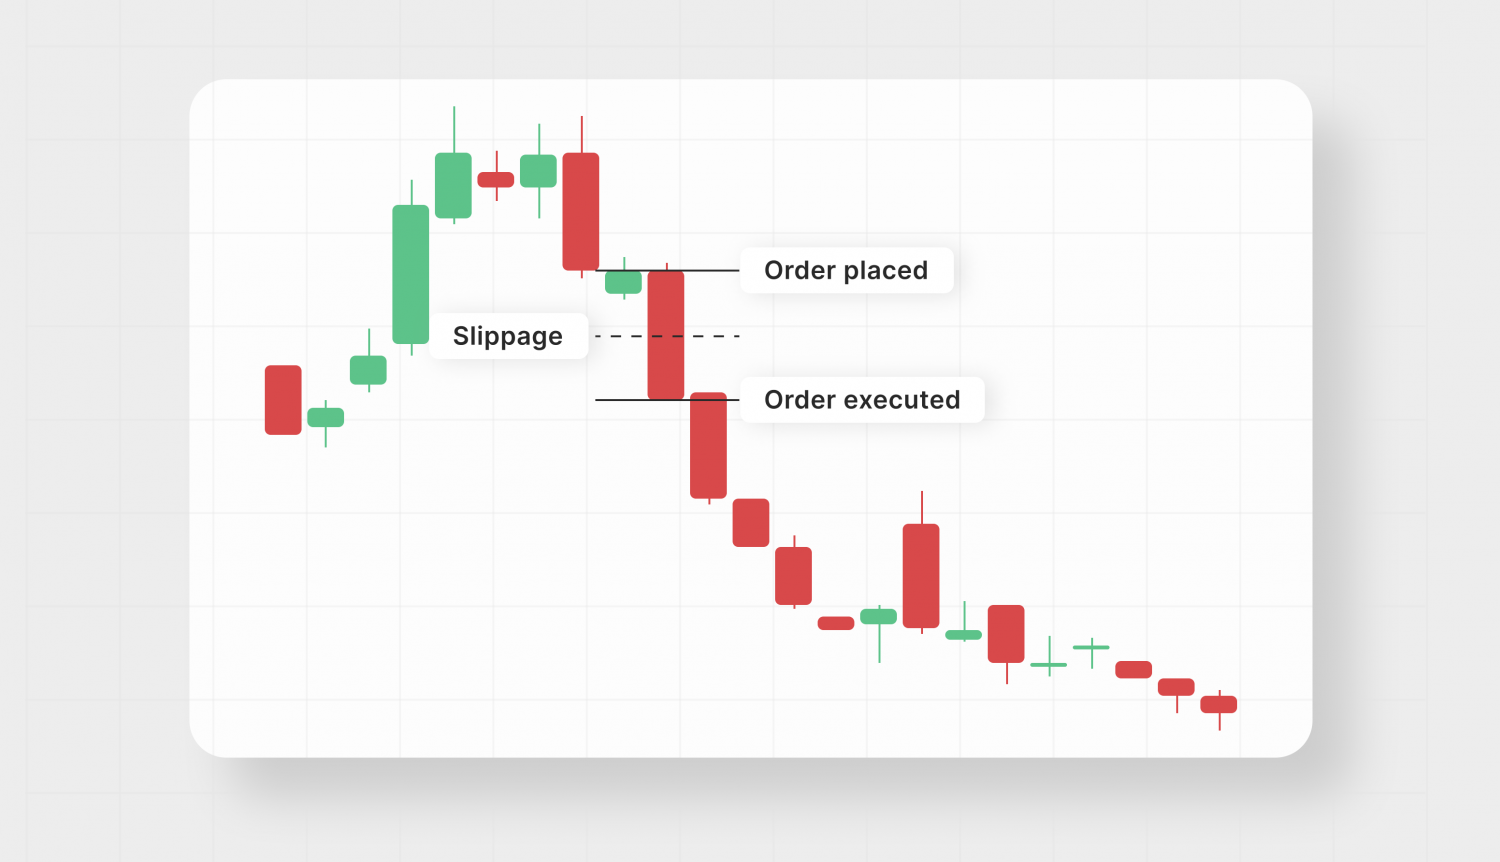The height and width of the screenshot is (862, 1500).
Task: Click the tall red candle with long upper wick on right
Action: point(921,575)
